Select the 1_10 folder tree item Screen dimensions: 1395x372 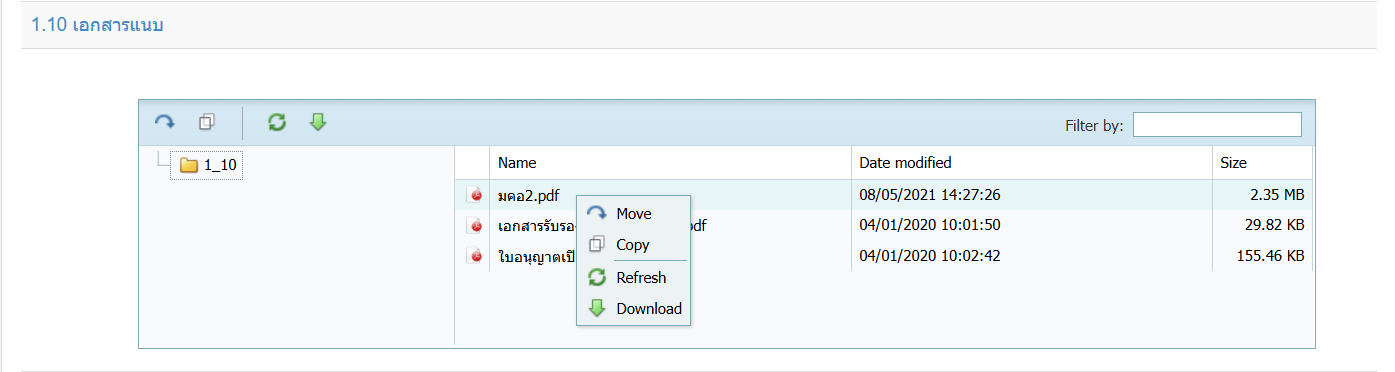click(x=206, y=165)
